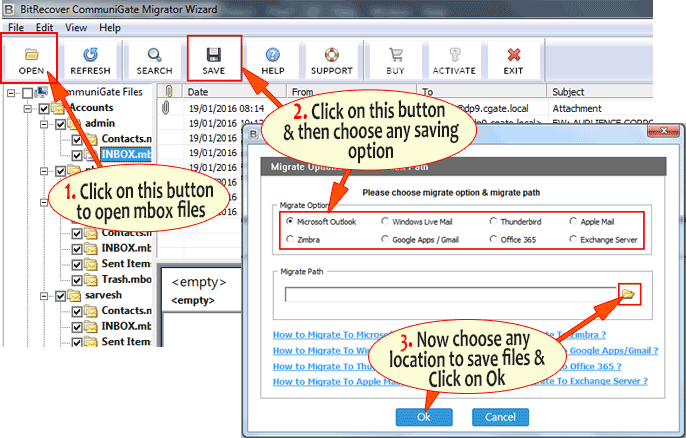
Task: Click the attachment paperclip column header
Action: pos(168,91)
